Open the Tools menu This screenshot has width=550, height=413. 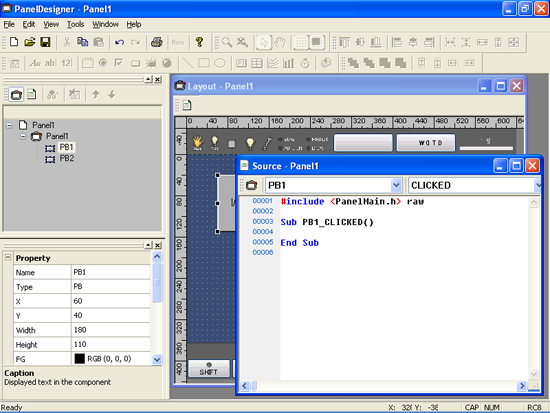(75, 24)
